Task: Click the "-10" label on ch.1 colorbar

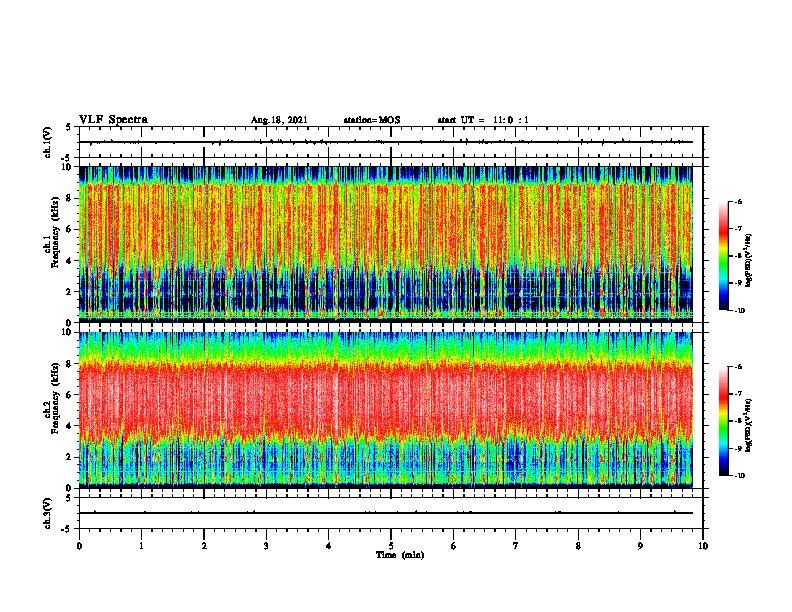Action: (740, 311)
